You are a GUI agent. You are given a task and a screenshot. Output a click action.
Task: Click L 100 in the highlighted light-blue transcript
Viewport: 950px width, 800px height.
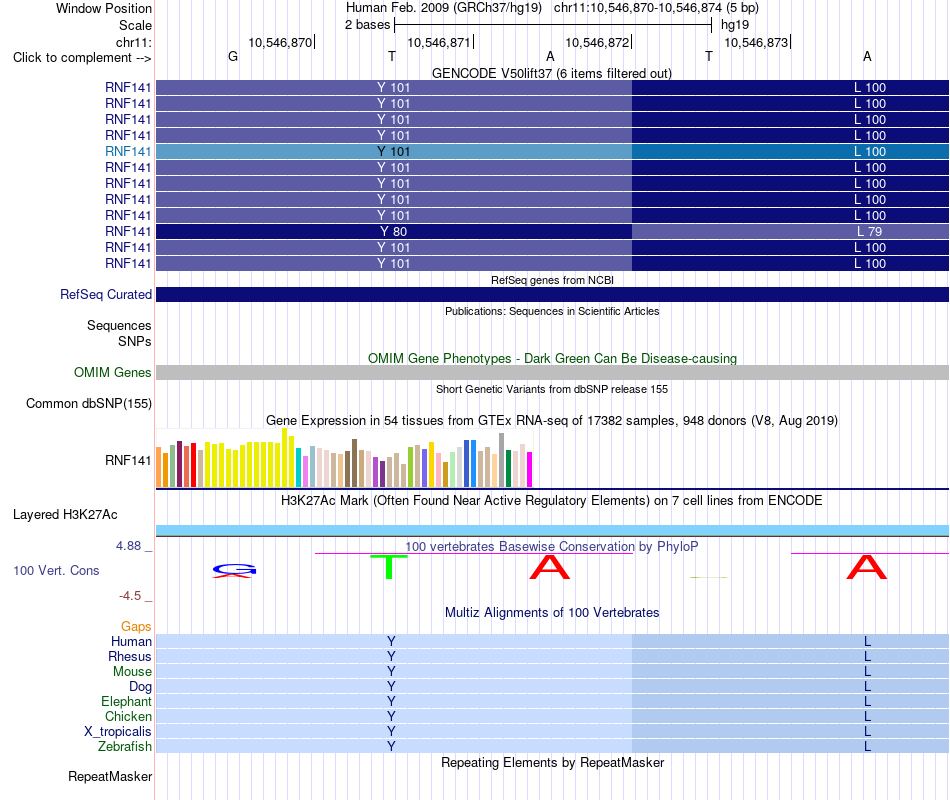point(870,152)
